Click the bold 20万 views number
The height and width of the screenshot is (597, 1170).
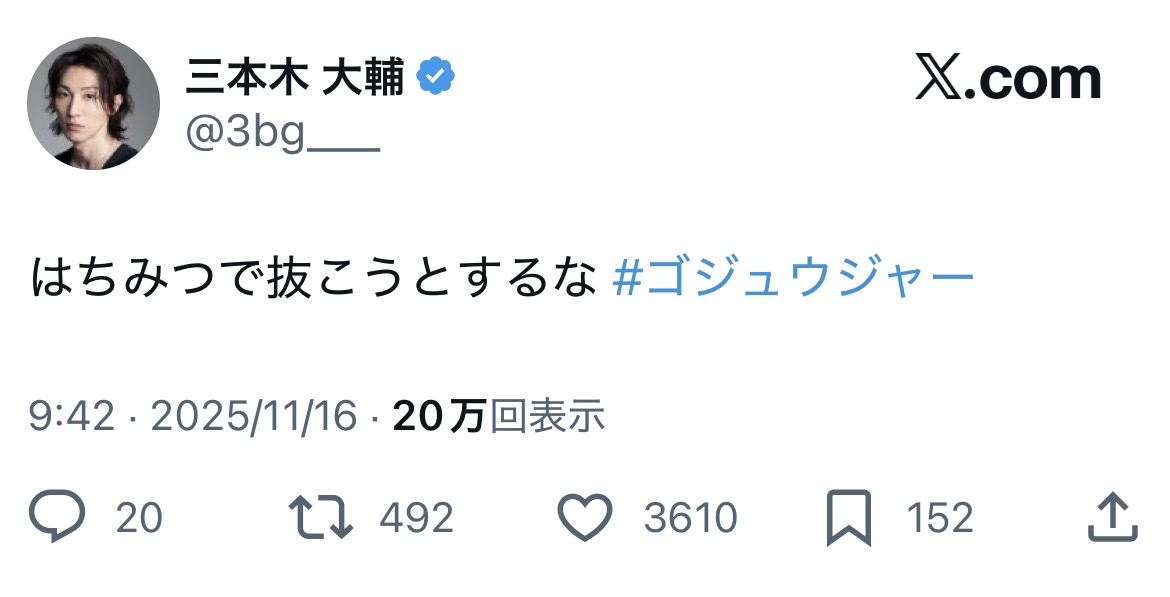click(439, 416)
